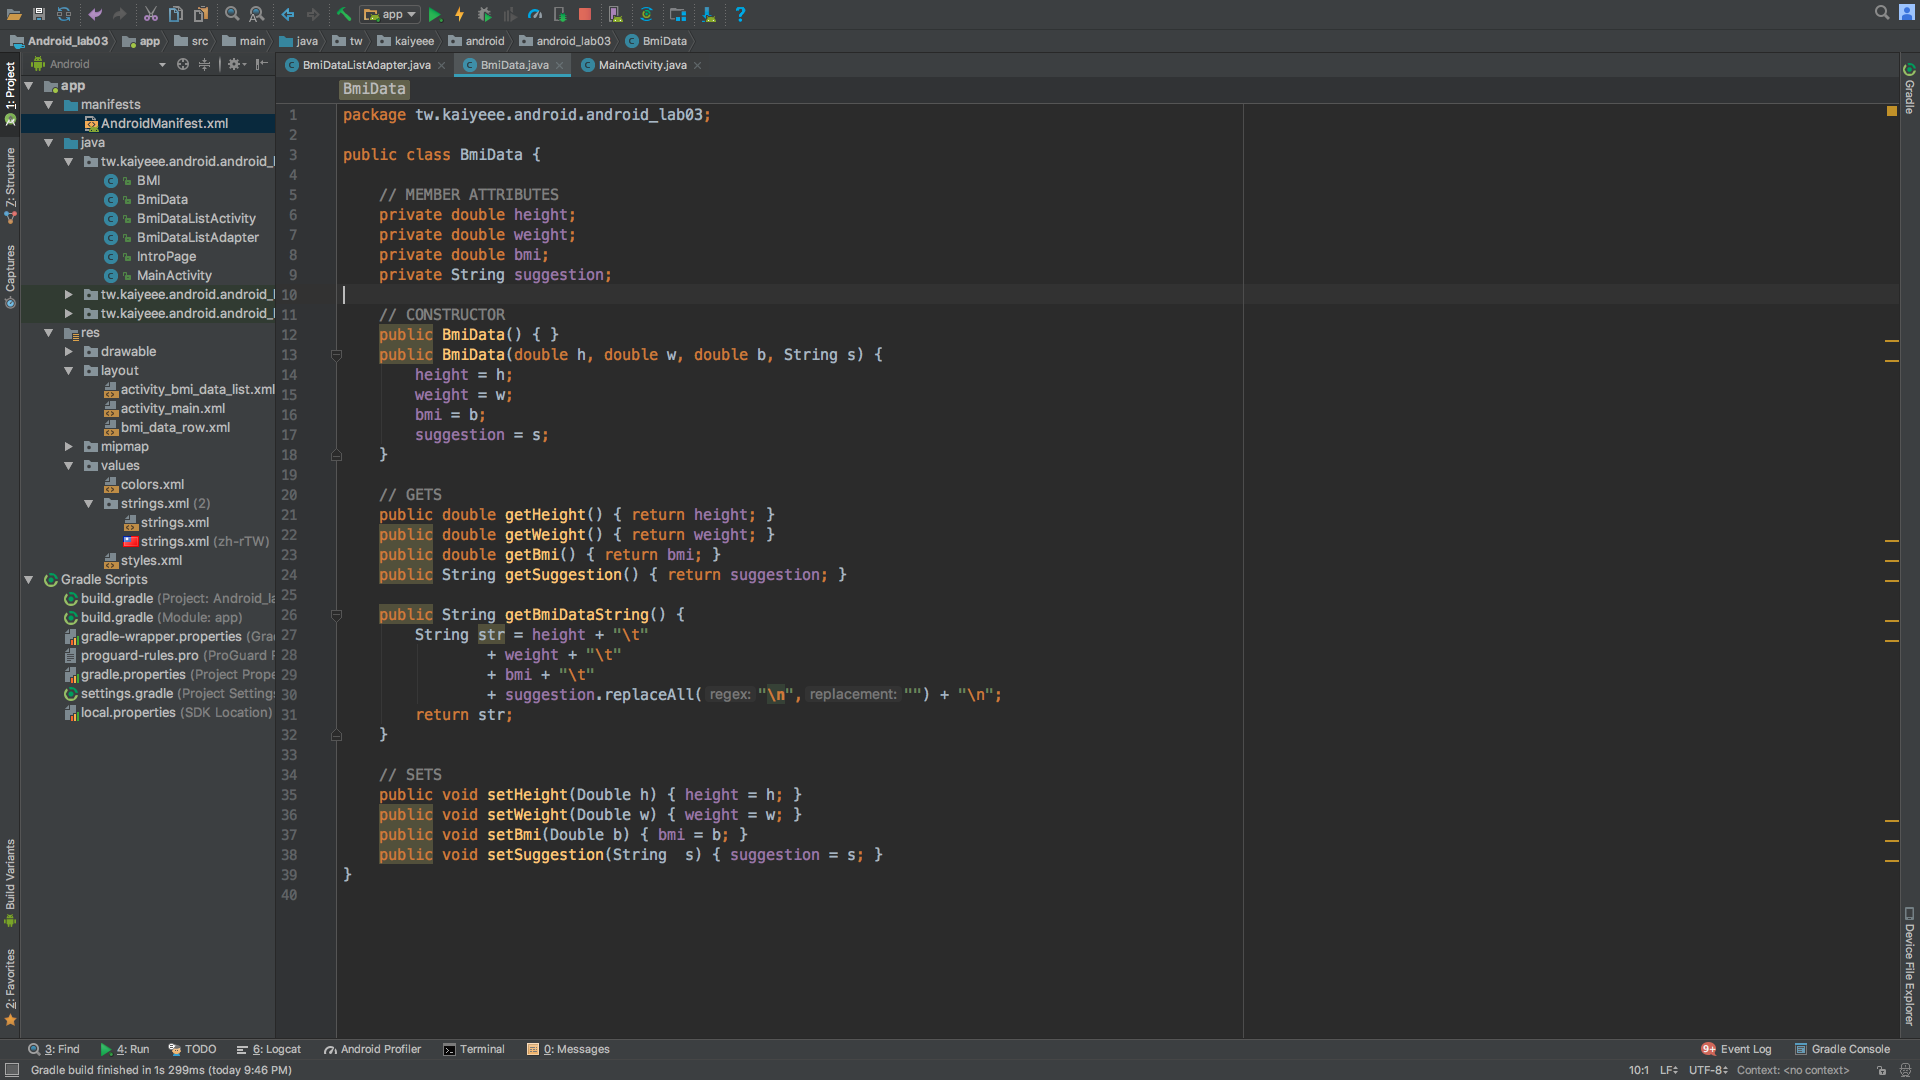Screen dimensions: 1920x1080
Task: Close the BmiData.java tab
Action: click(x=560, y=66)
